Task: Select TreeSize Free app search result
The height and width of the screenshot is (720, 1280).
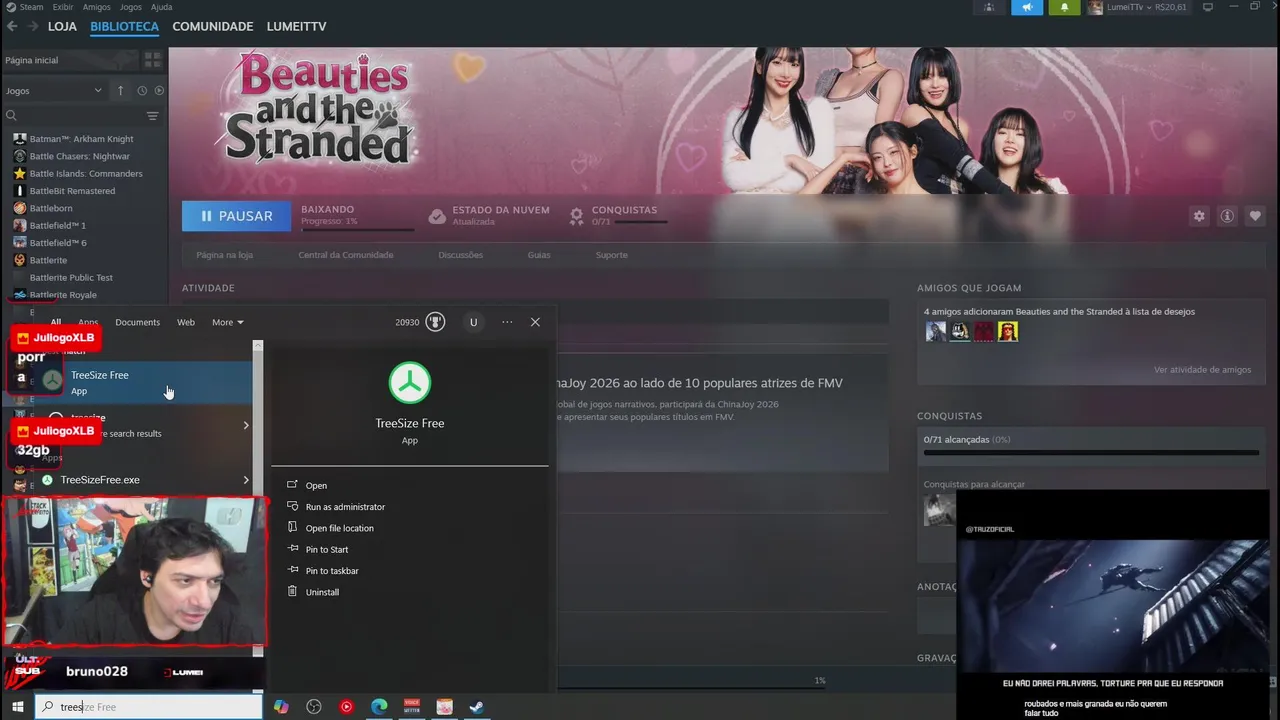Action: 132,382
